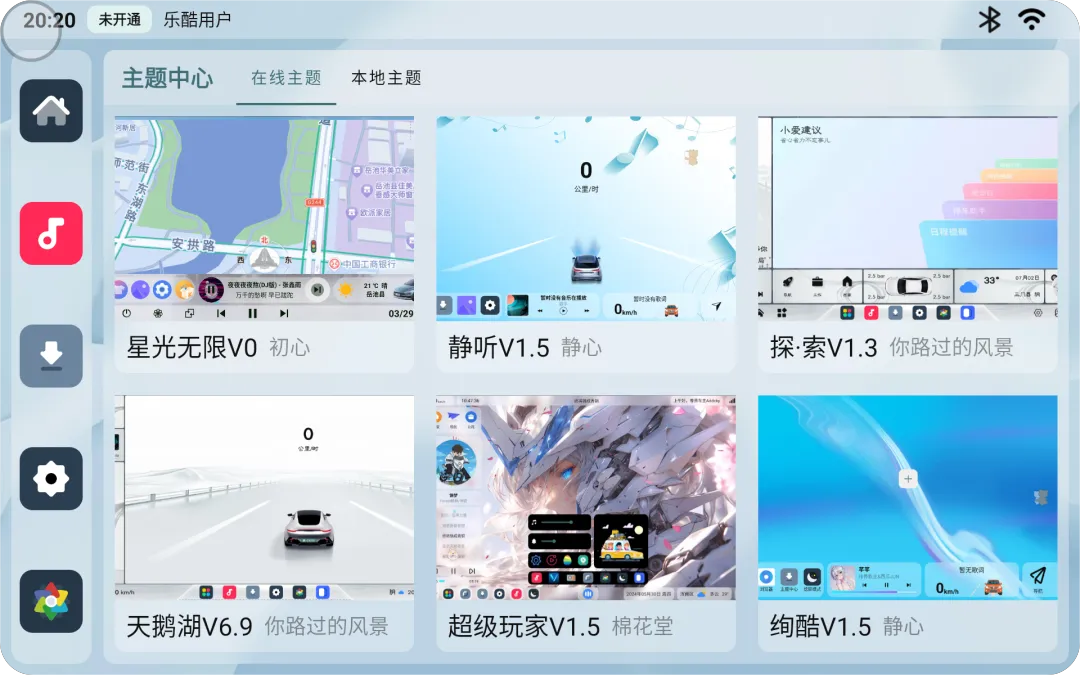Select the 静听V1.5 theme title
This screenshot has height=675, width=1080.
(x=499, y=348)
